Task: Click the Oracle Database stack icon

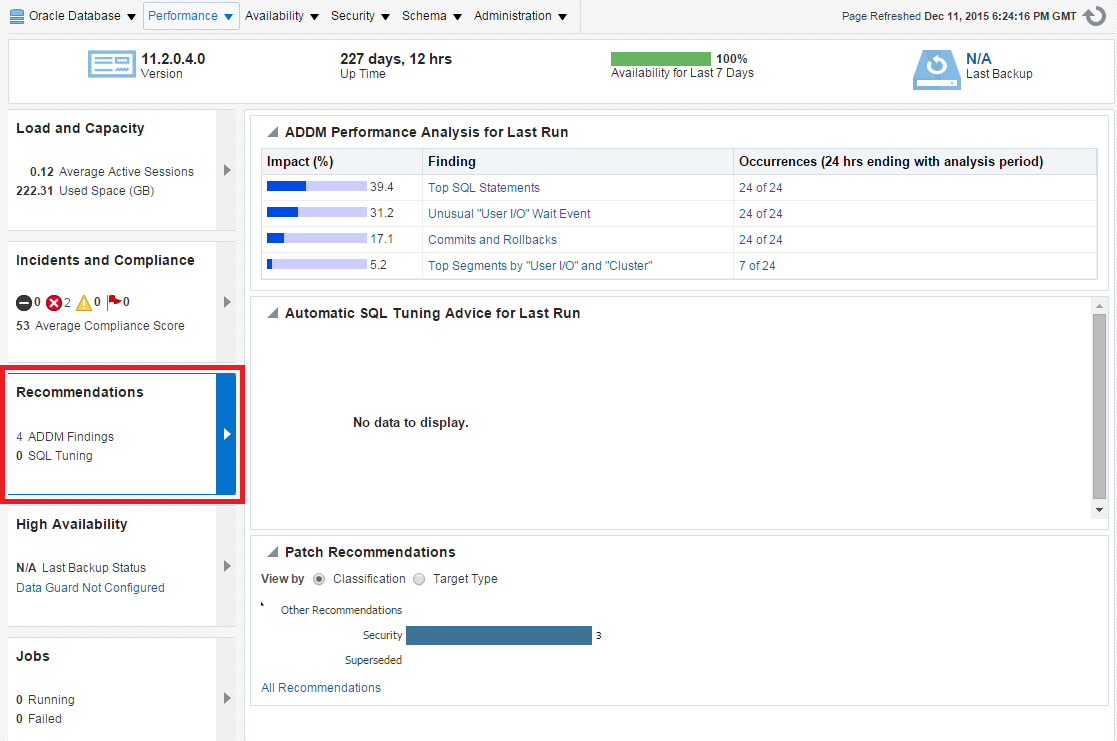Action: [x=17, y=16]
